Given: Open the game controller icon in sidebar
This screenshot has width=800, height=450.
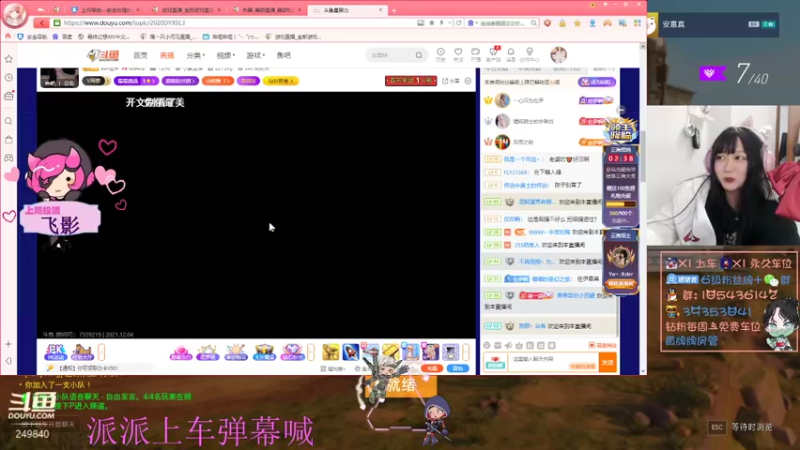Looking at the screenshot, I should pyautogui.click(x=9, y=158).
